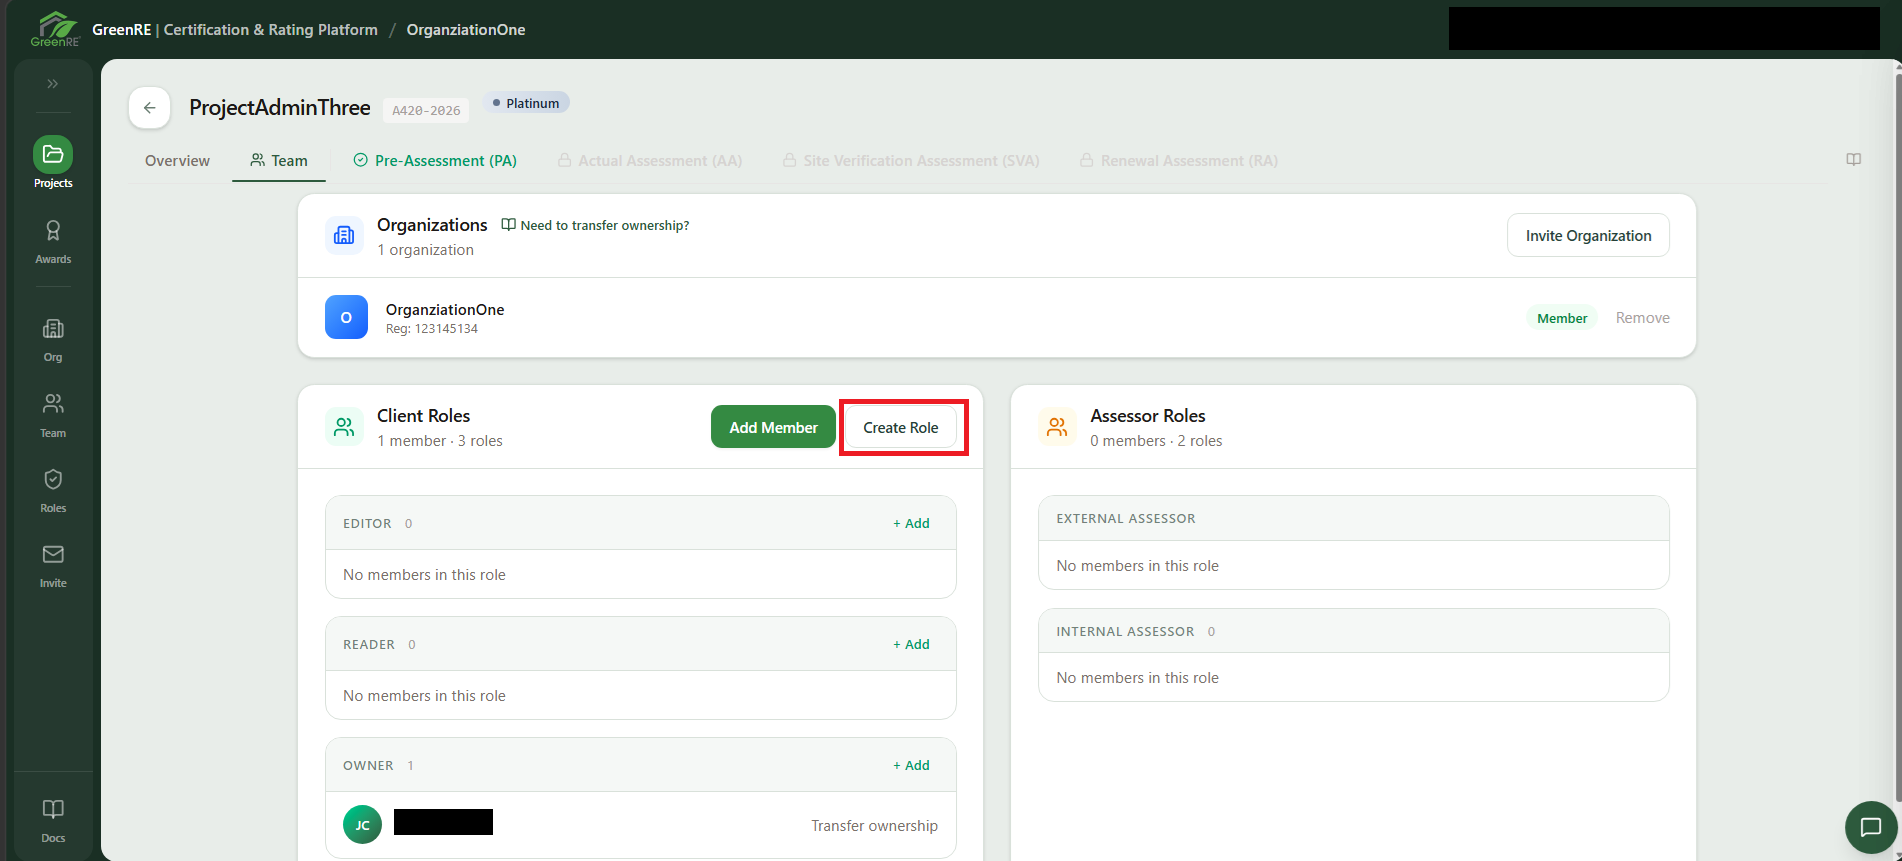Open Docs in the sidebar
The width and height of the screenshot is (1902, 861).
pos(53,821)
